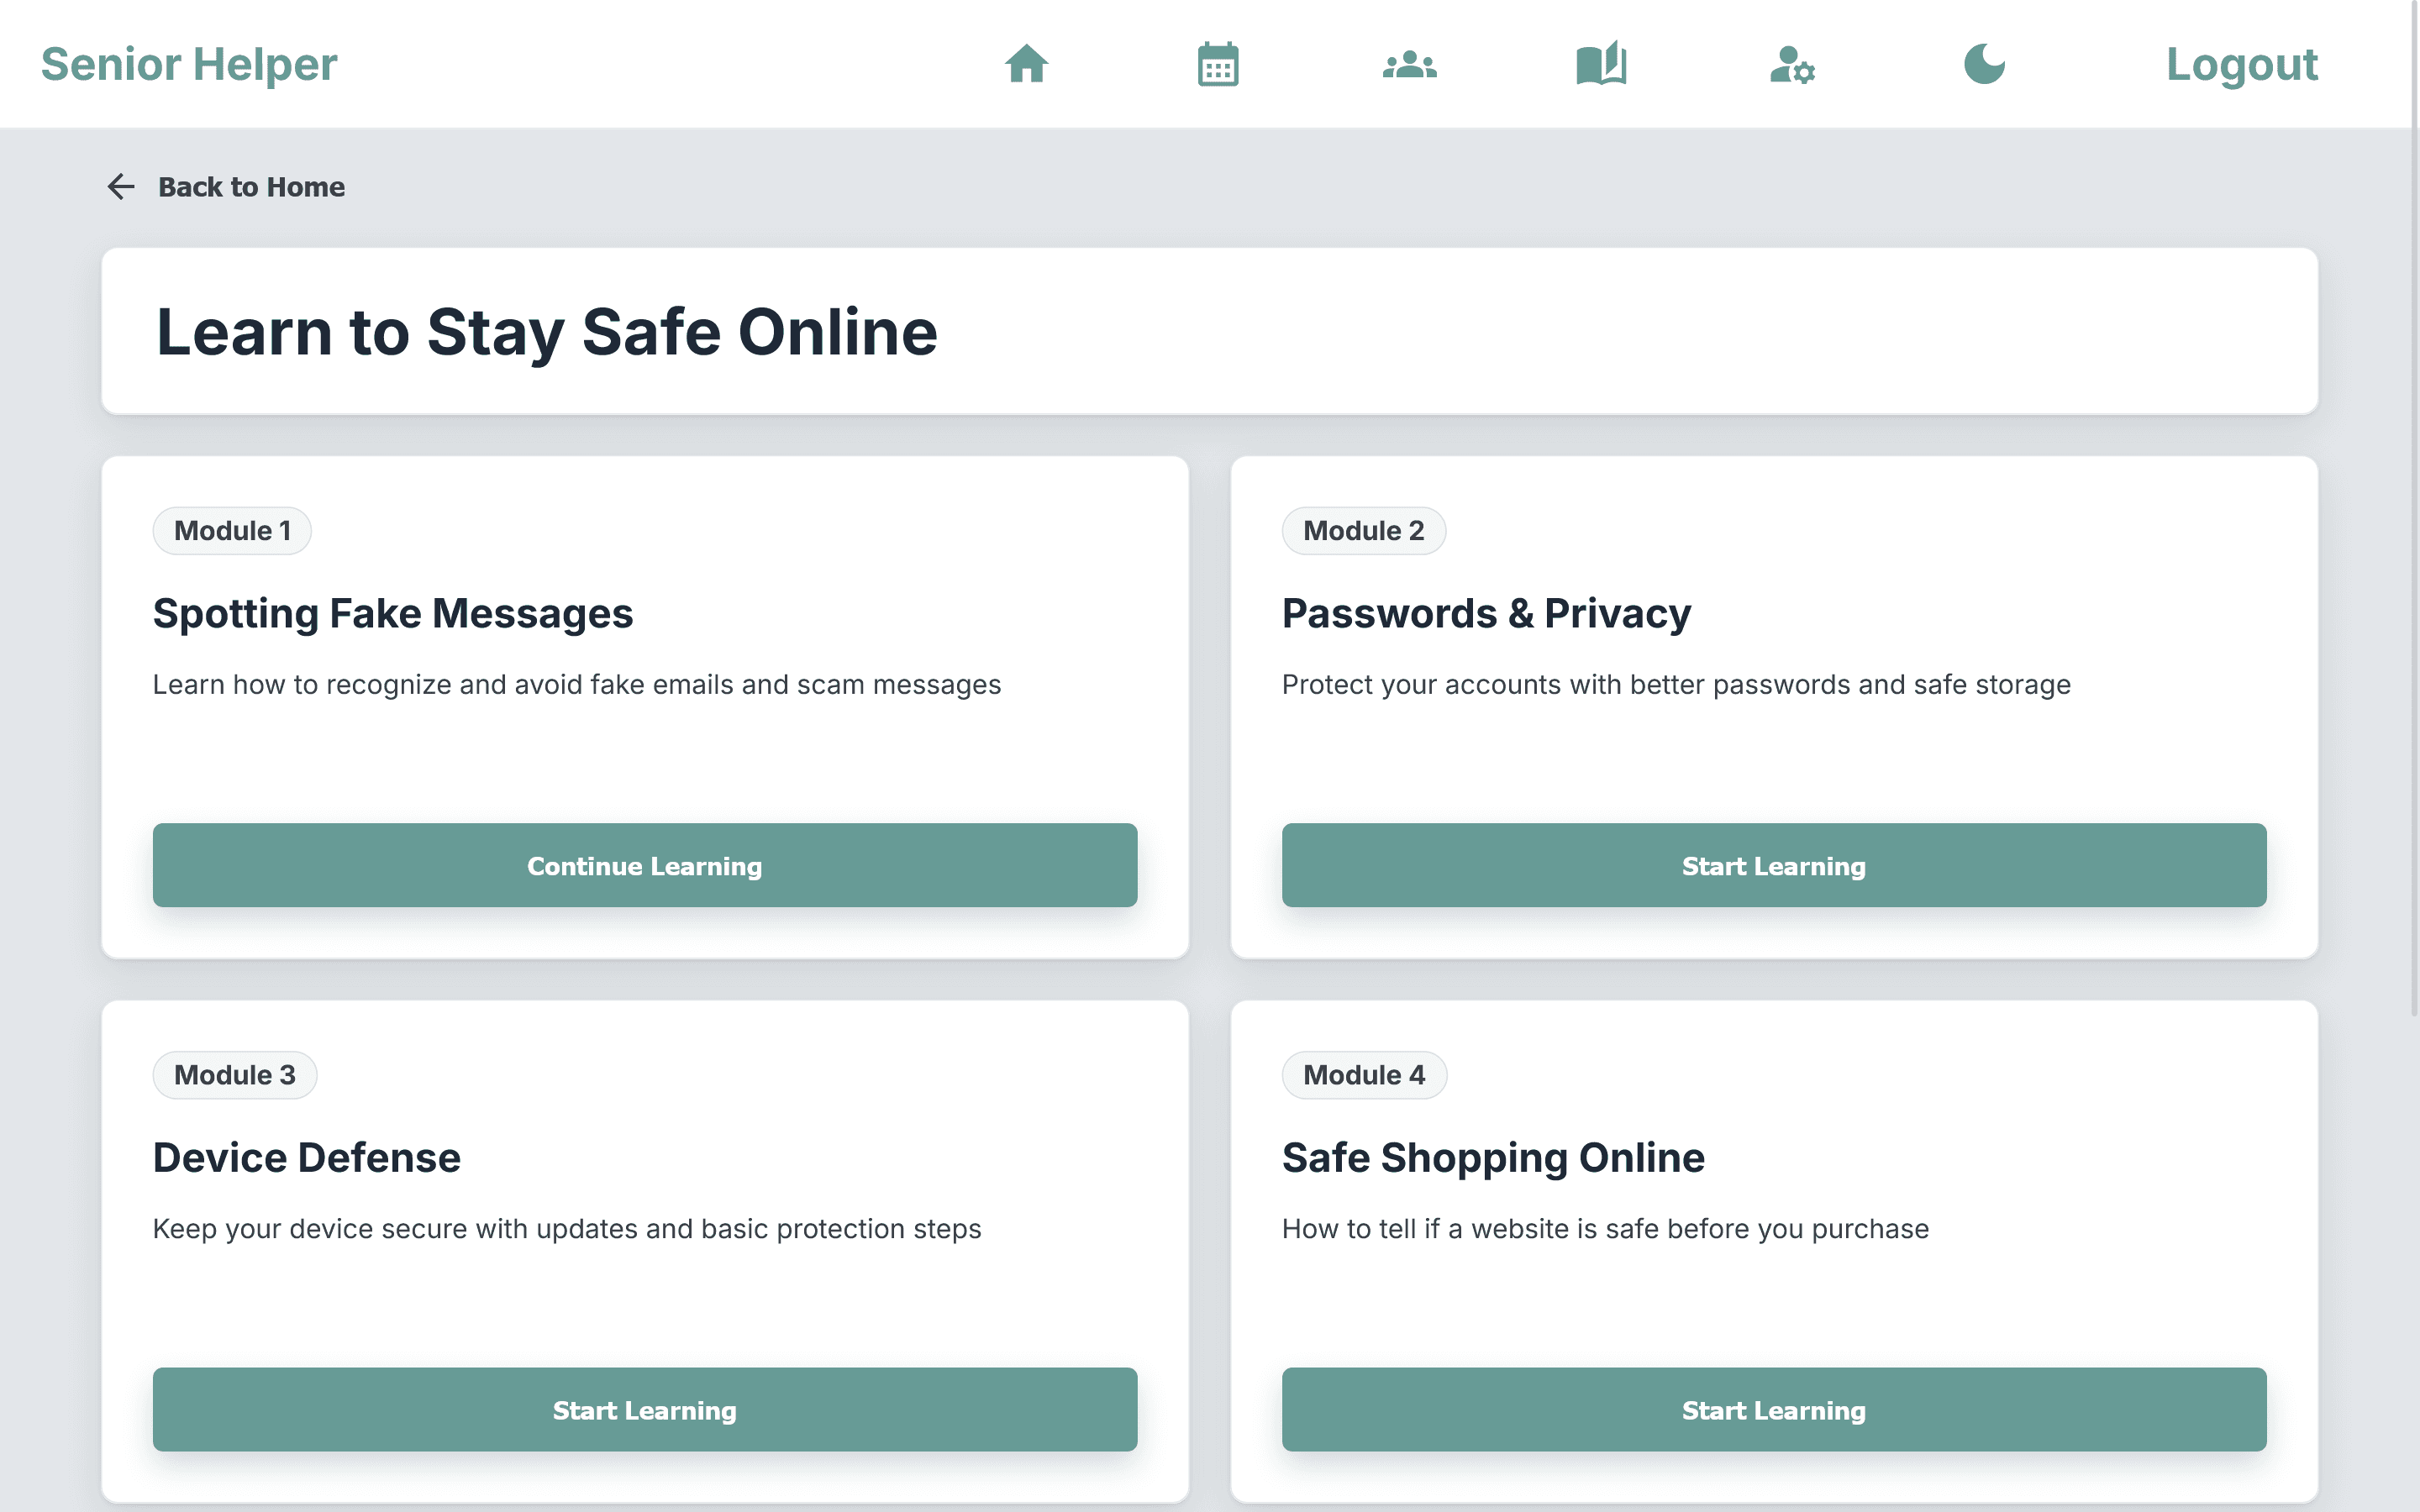The width and height of the screenshot is (2420, 1512).
Task: Click the Learn to Stay Safe Online heading
Action: tap(547, 332)
